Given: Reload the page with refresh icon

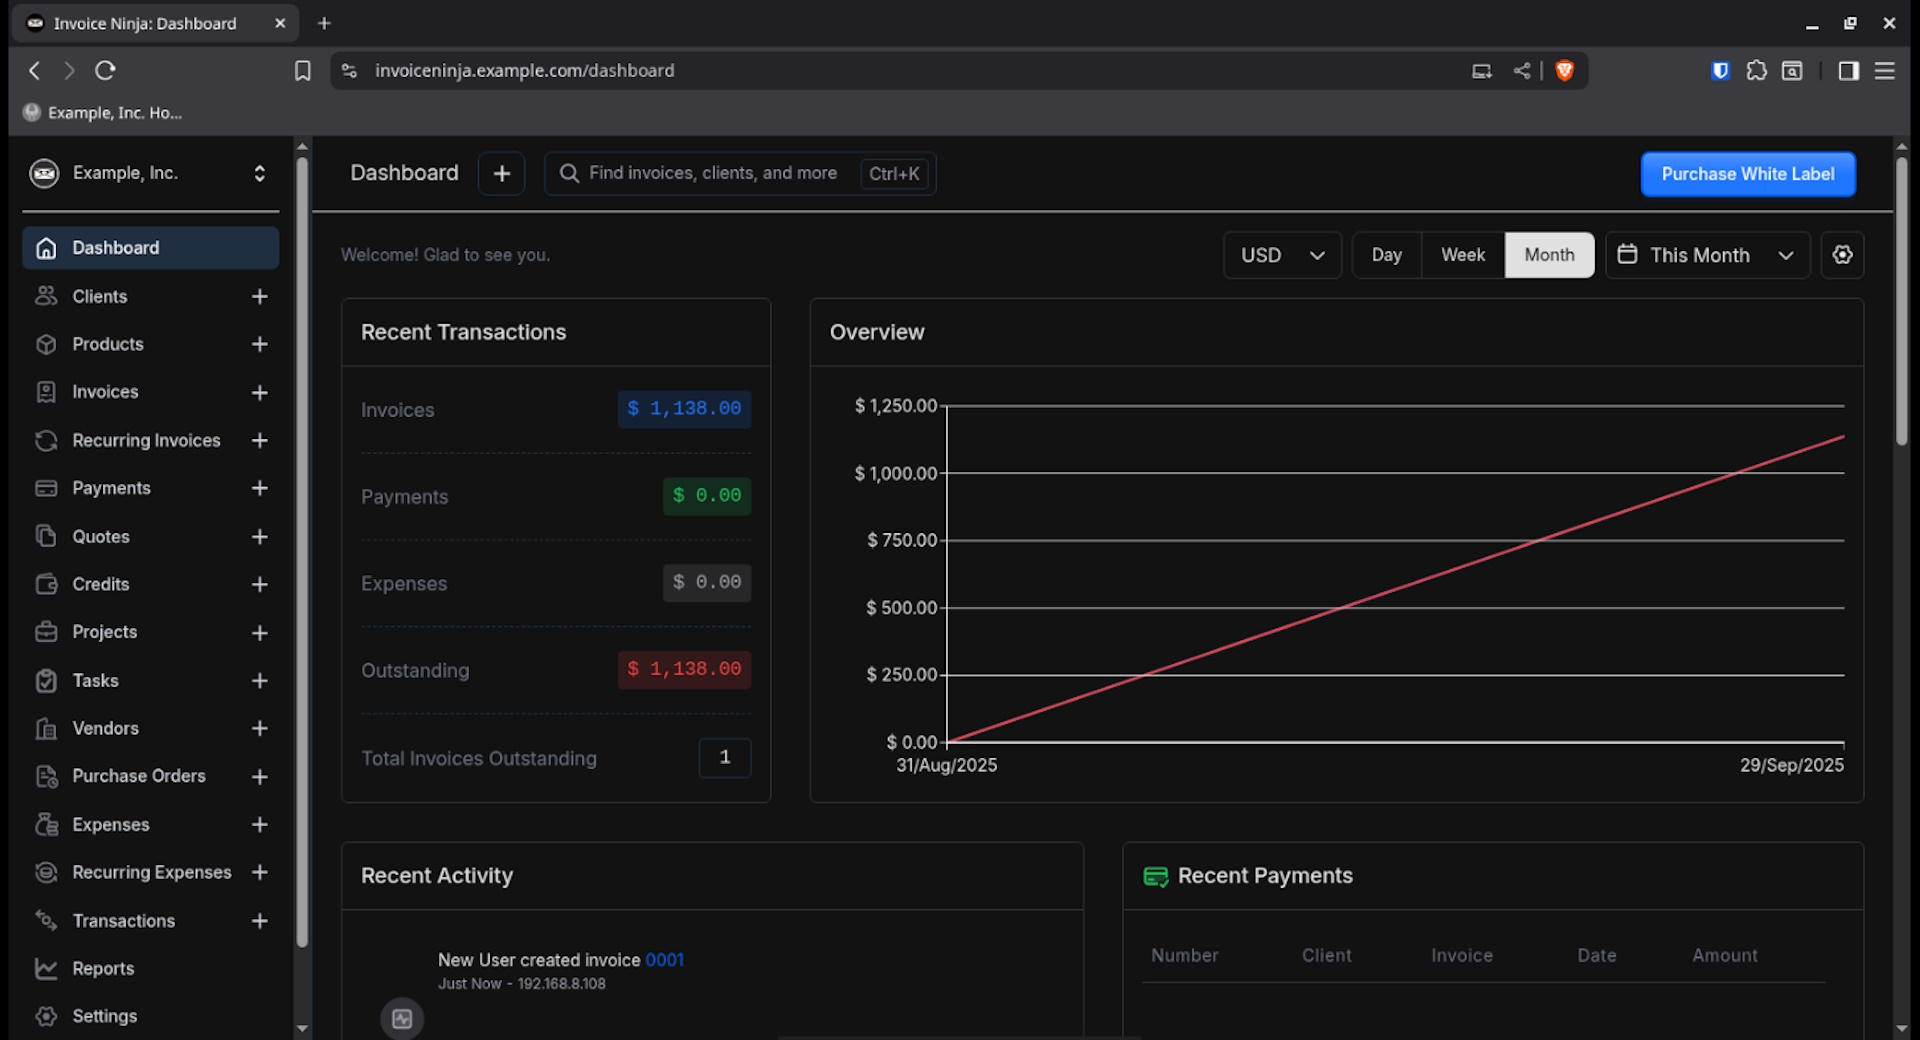Looking at the screenshot, I should click(105, 70).
